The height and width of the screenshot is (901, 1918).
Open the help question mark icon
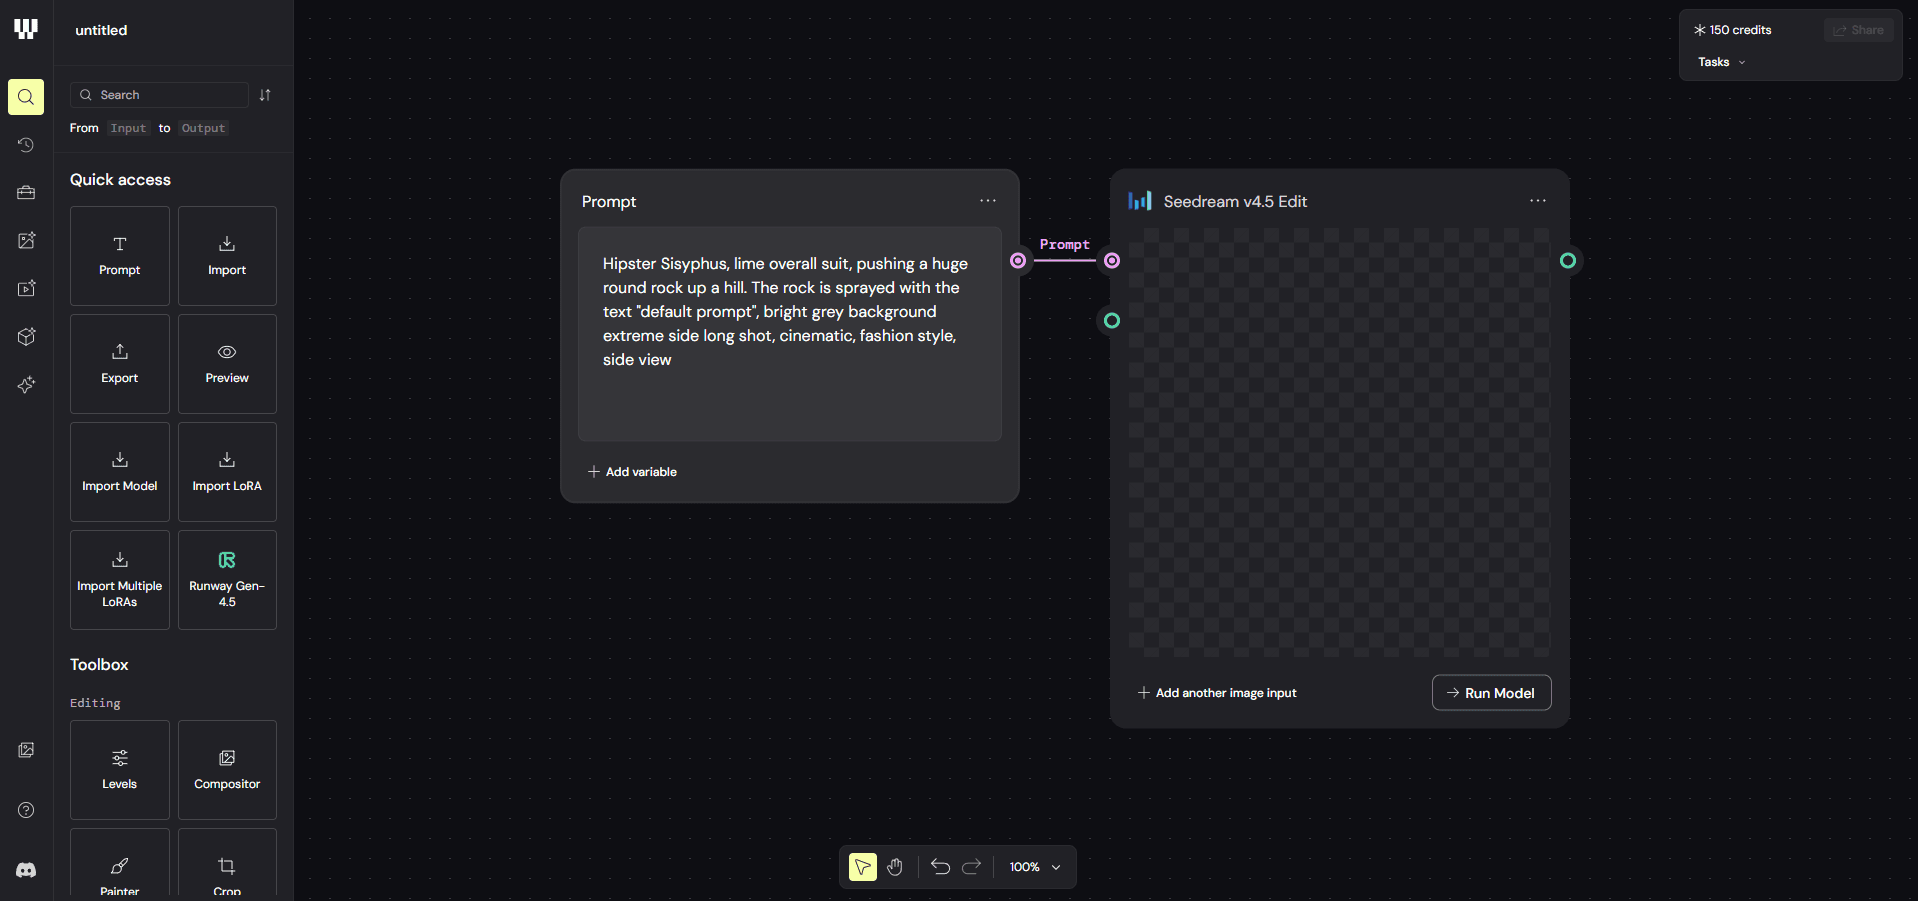[x=26, y=810]
